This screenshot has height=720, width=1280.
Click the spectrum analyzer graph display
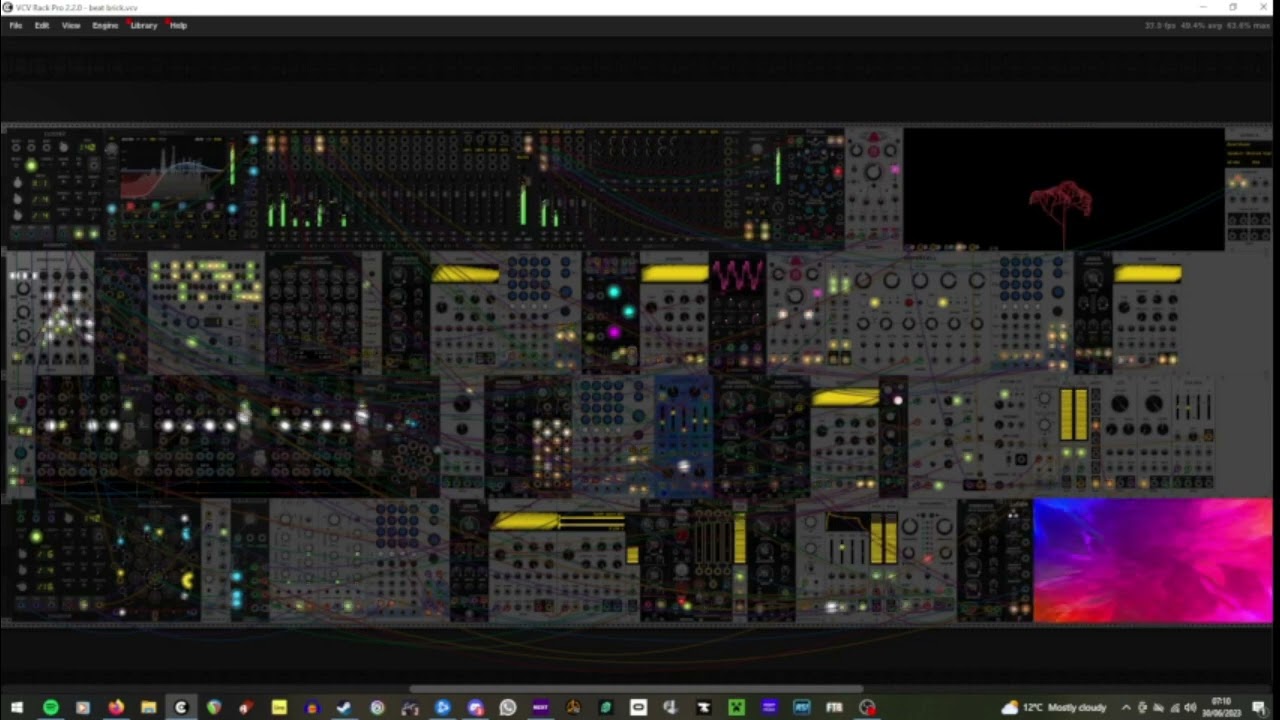point(171,170)
